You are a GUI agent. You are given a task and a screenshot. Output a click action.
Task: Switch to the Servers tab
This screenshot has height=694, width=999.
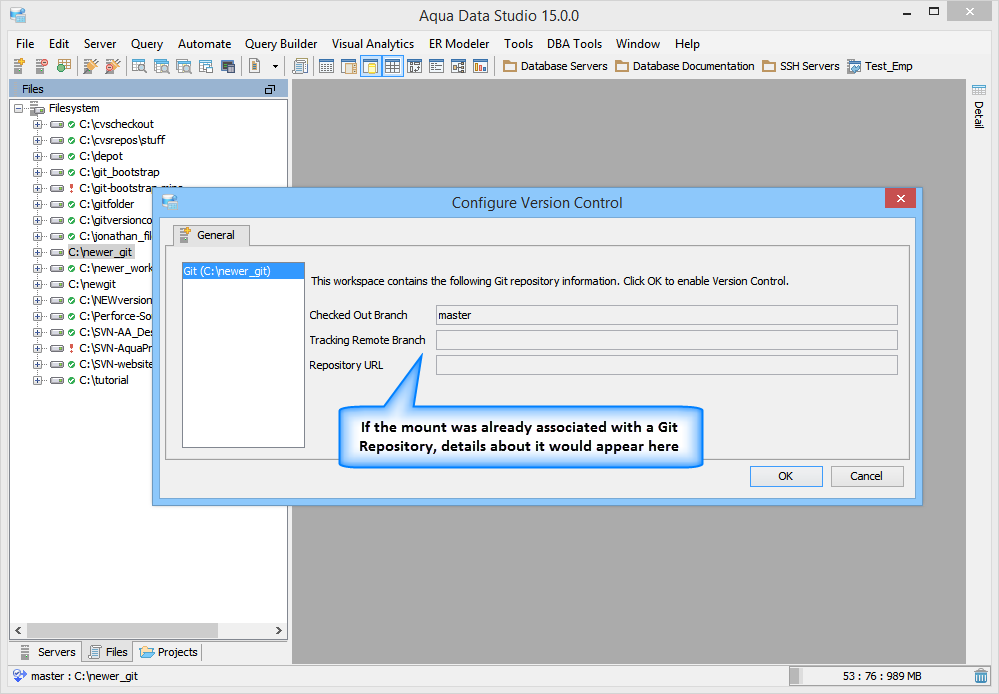pos(48,652)
